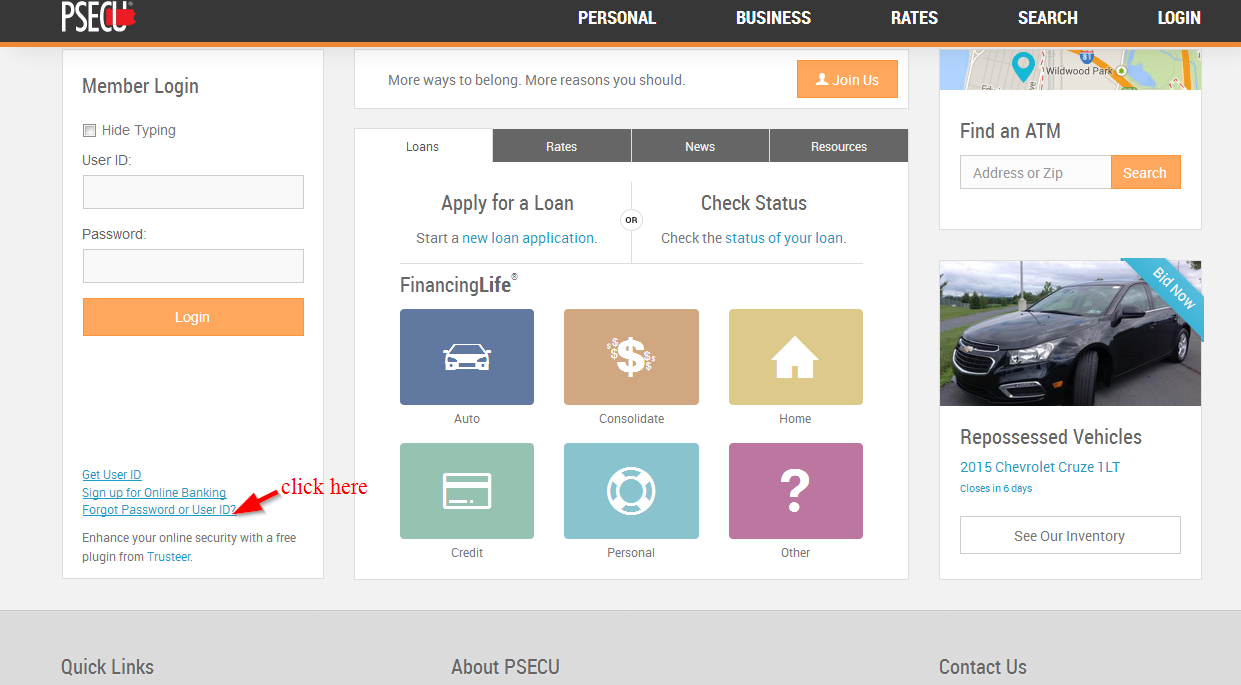Click the Check Status heading
Image resolution: width=1241 pixels, height=685 pixels.
(754, 203)
